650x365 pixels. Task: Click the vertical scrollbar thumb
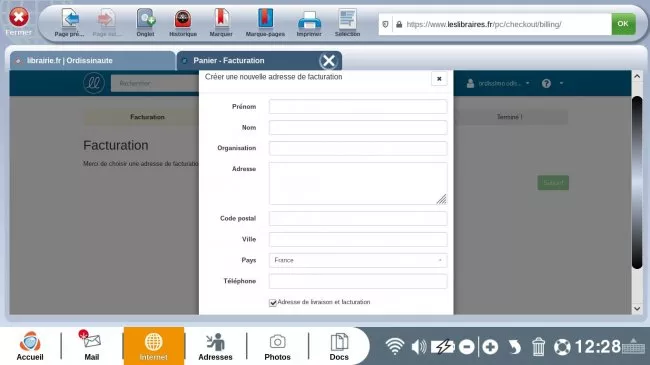pos(637,182)
